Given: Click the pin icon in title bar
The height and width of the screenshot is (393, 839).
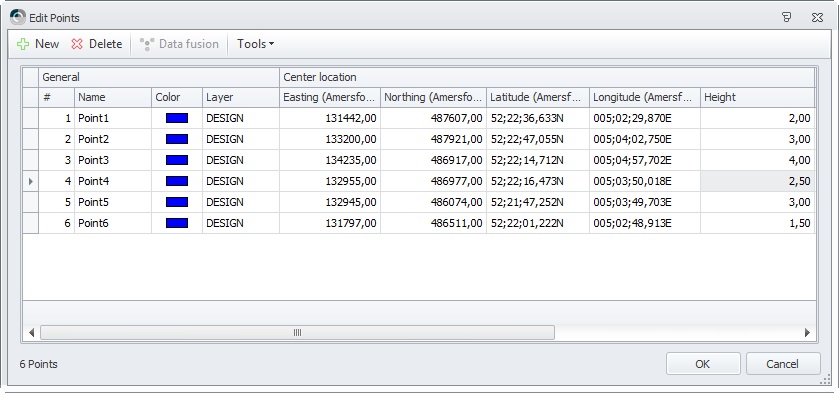Looking at the screenshot, I should [x=787, y=17].
